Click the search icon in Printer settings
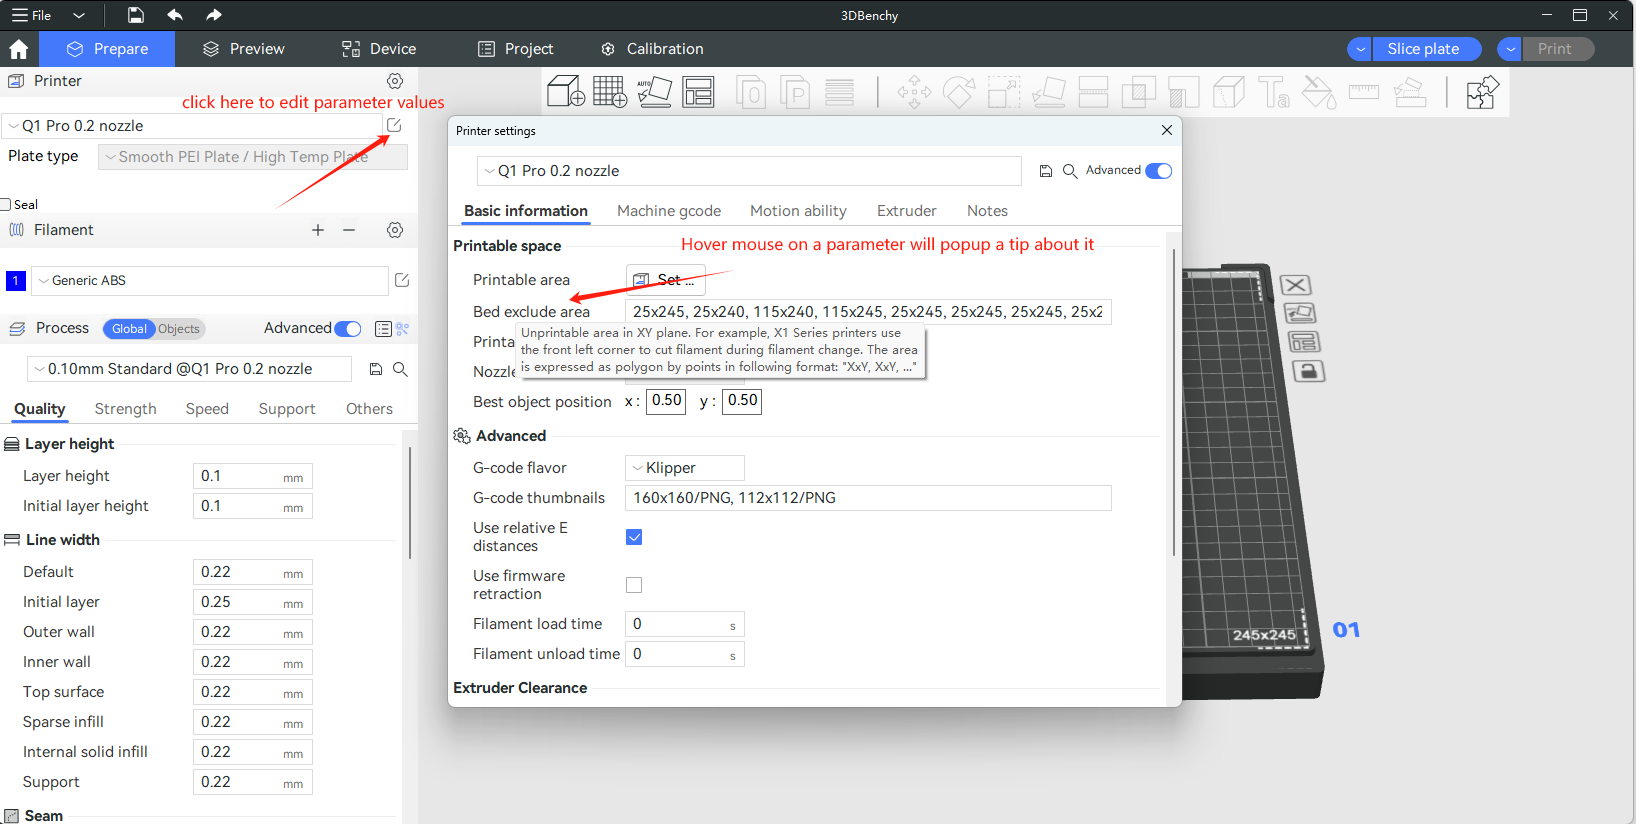The image size is (1636, 824). [1070, 171]
